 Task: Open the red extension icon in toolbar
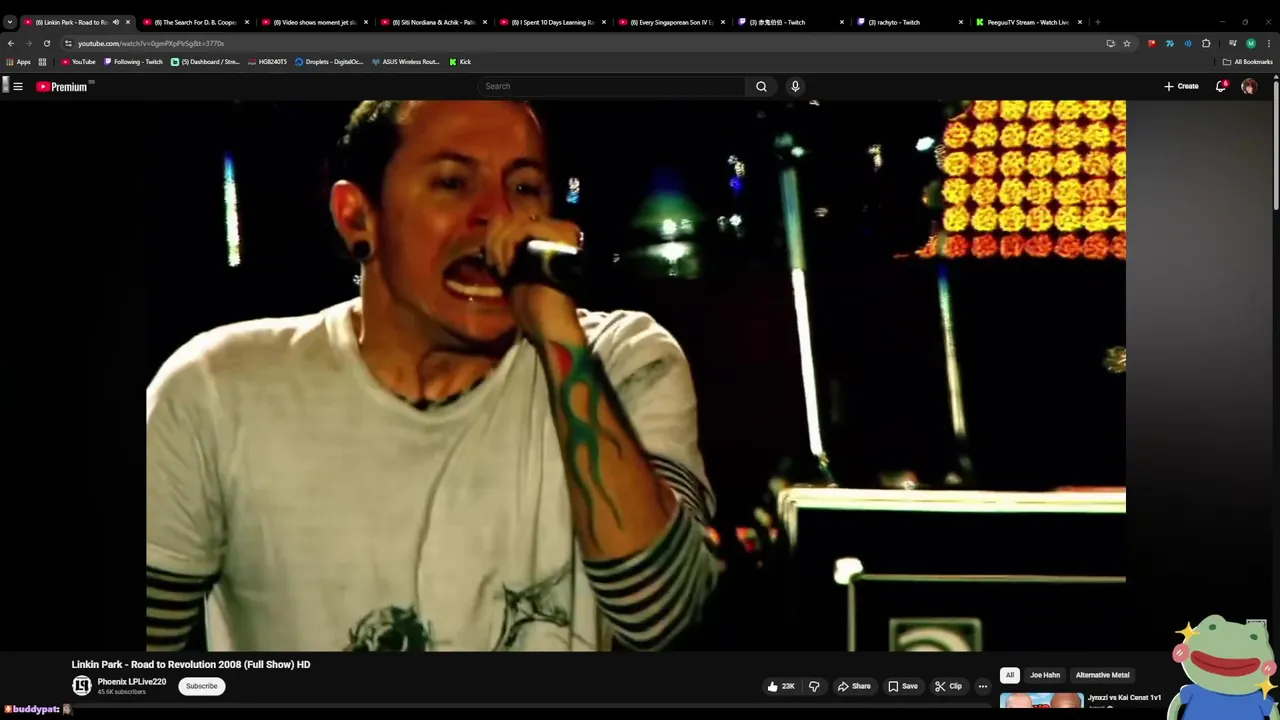[x=1152, y=43]
